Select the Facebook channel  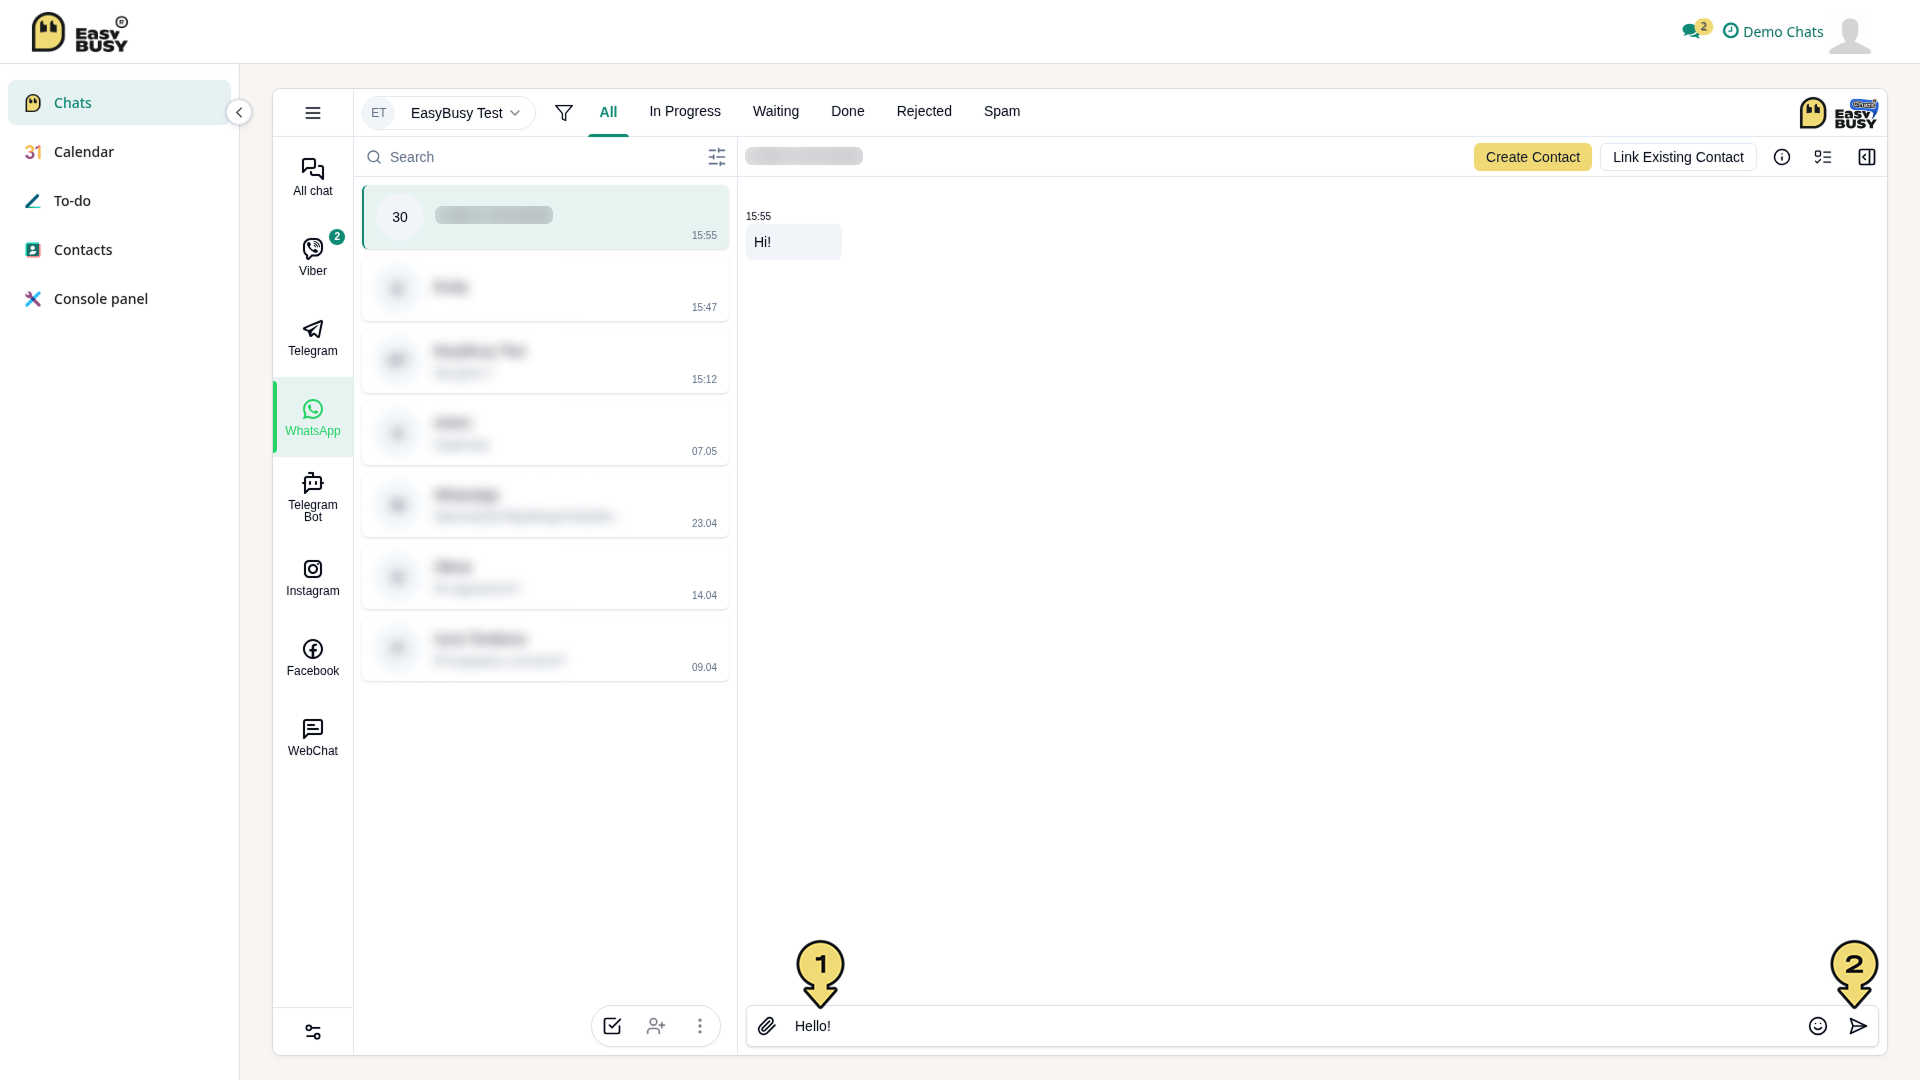point(313,657)
